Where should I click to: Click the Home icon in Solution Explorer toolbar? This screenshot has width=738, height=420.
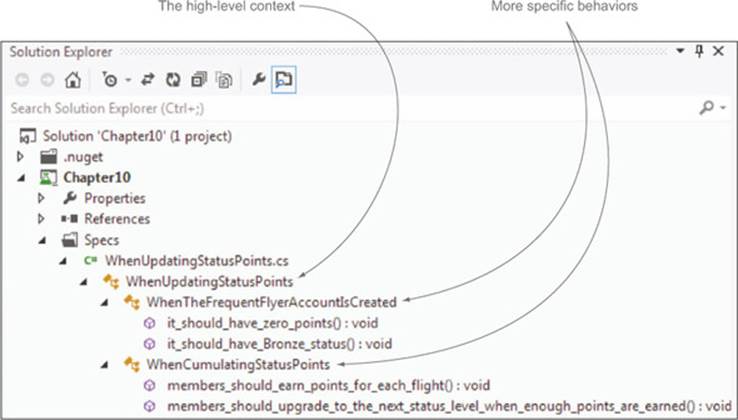(73, 80)
